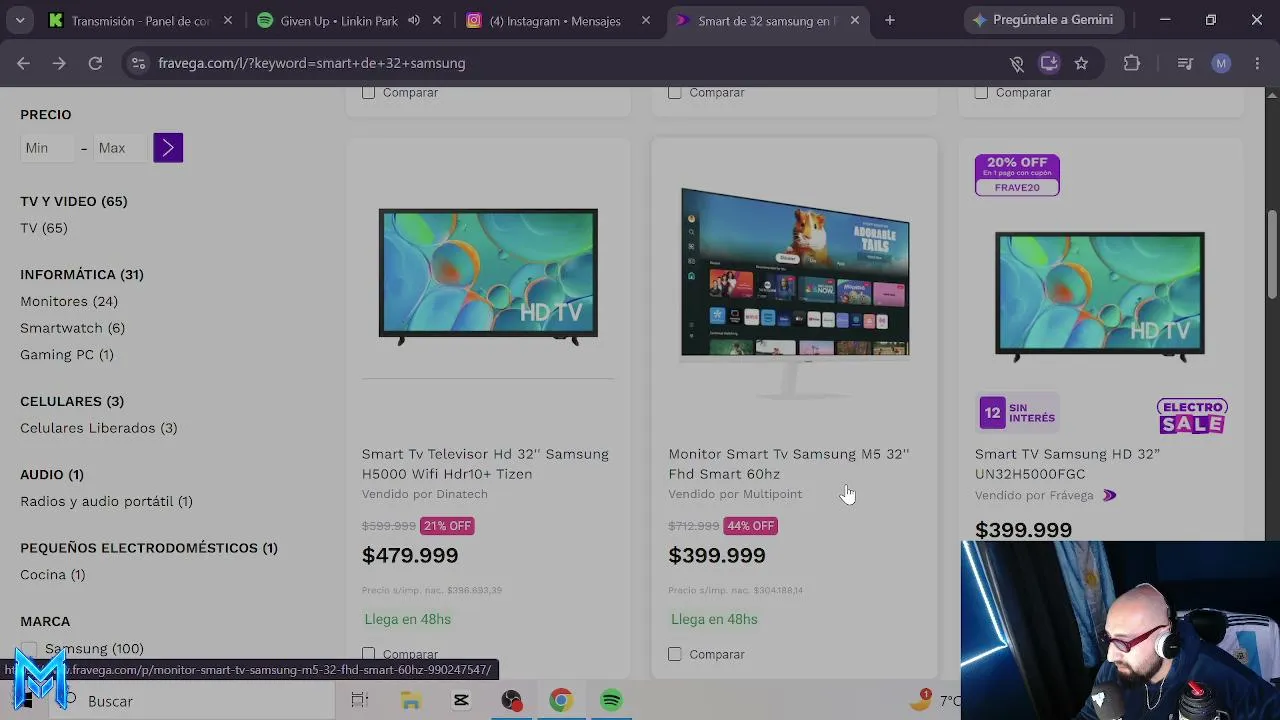
Task: Open the browser Extensions puzzle icon
Action: click(1132, 63)
